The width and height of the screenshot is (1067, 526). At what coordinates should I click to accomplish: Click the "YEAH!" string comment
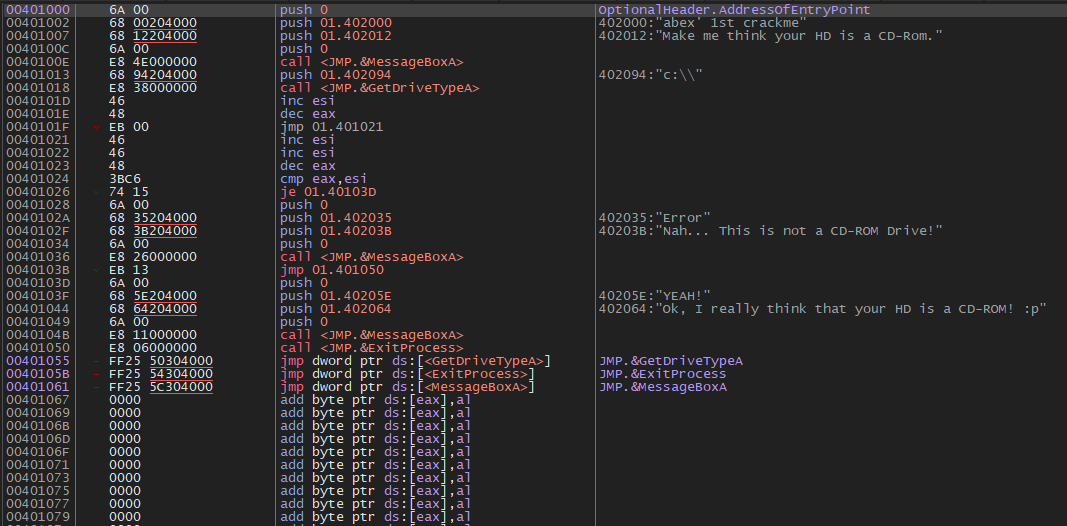[655, 296]
